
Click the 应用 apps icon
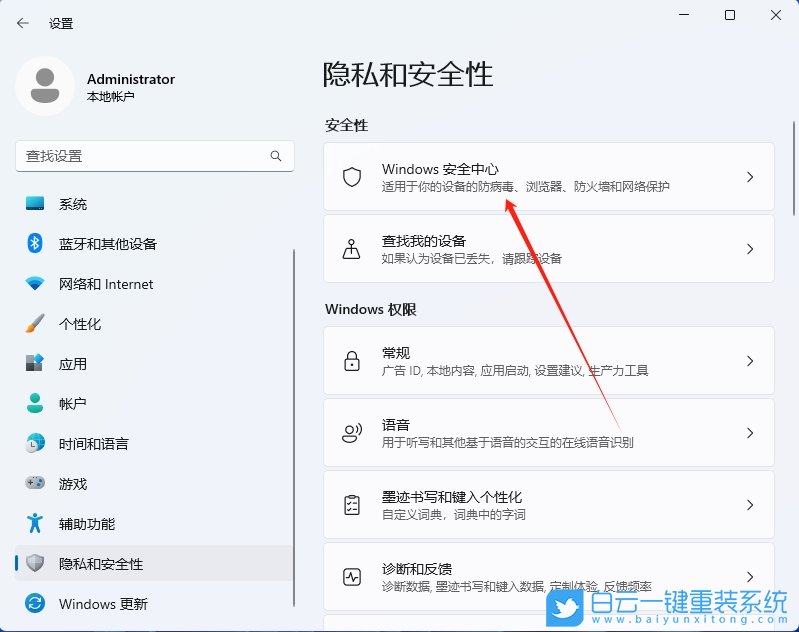pyautogui.click(x=35, y=363)
